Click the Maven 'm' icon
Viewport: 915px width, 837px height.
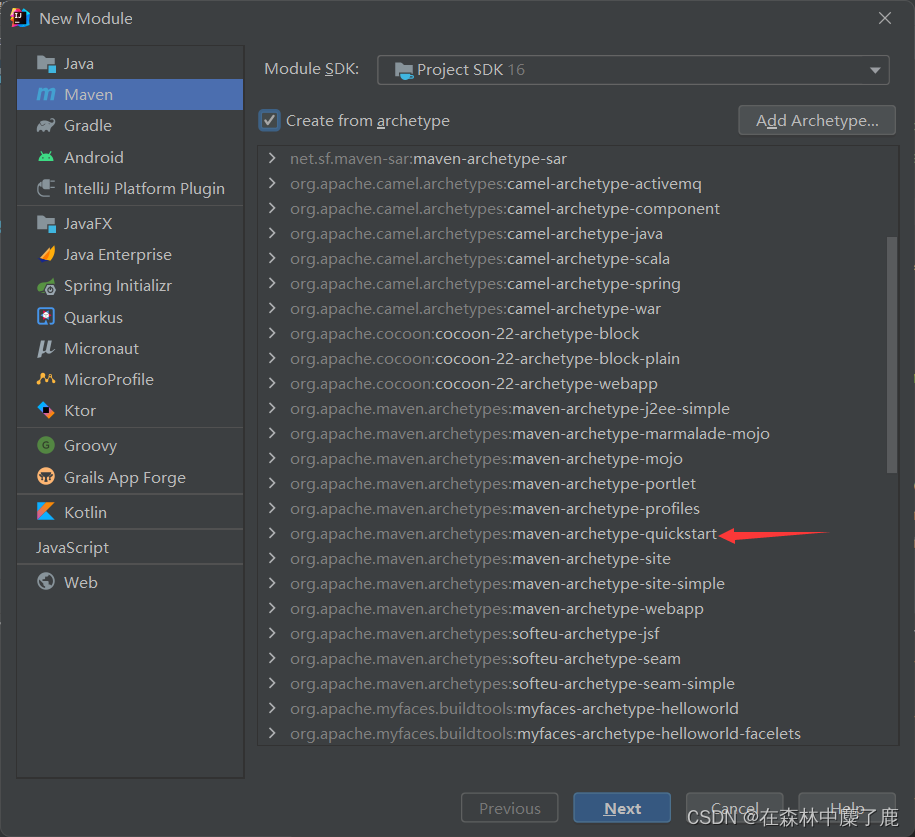46,94
